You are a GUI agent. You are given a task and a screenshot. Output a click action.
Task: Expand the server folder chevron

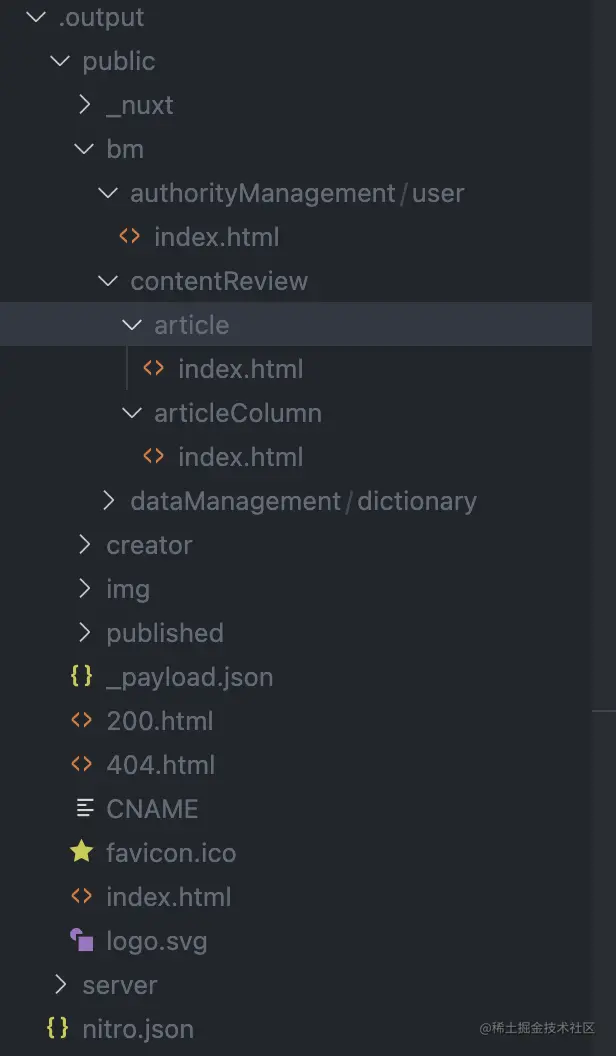[x=61, y=984]
